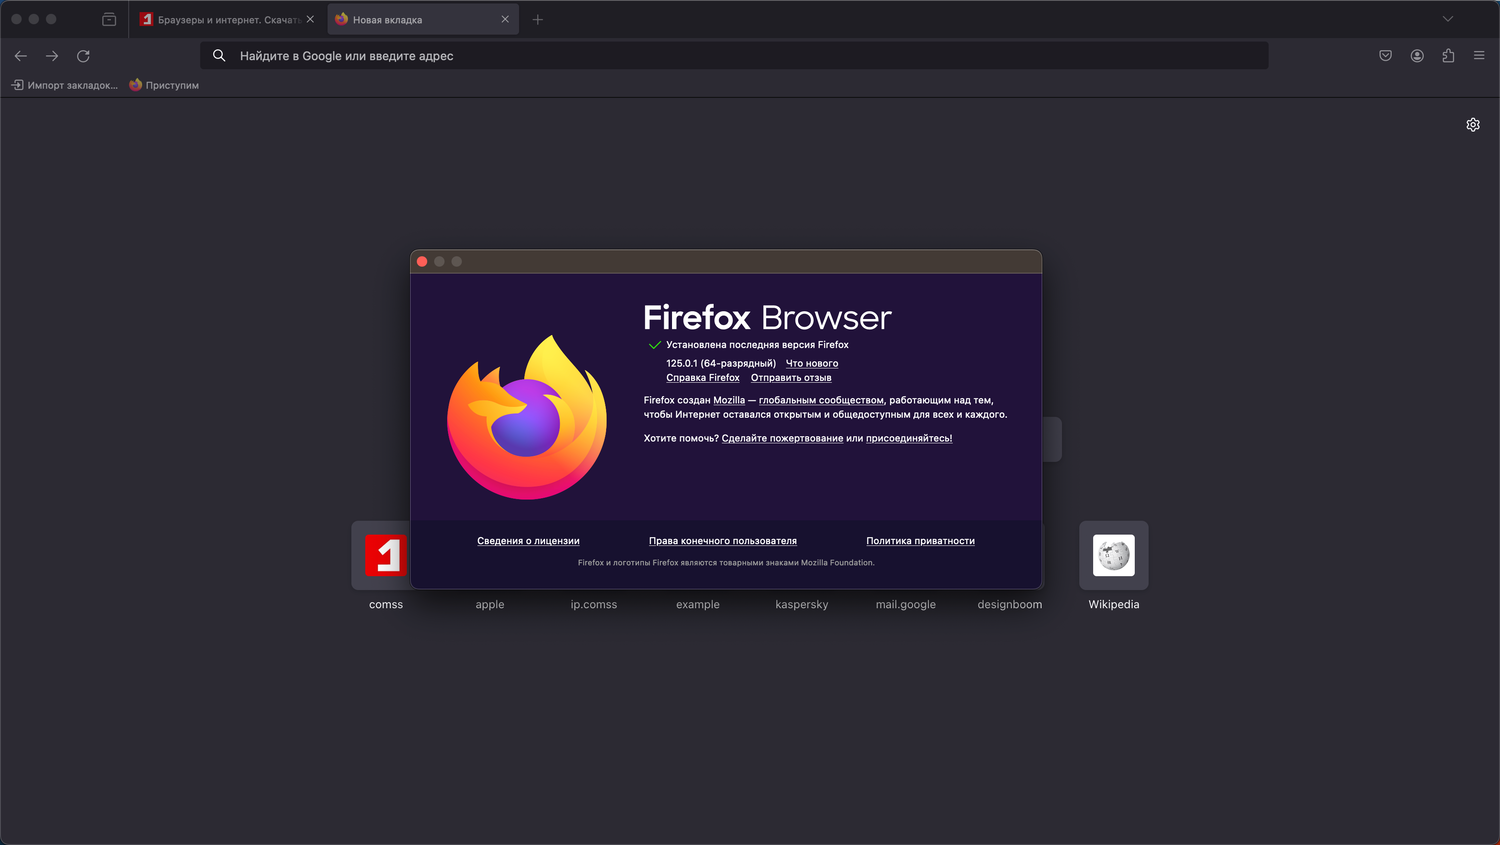The width and height of the screenshot is (1500, 845).
Task: Click the "apple" shortcut label
Action: coord(490,605)
